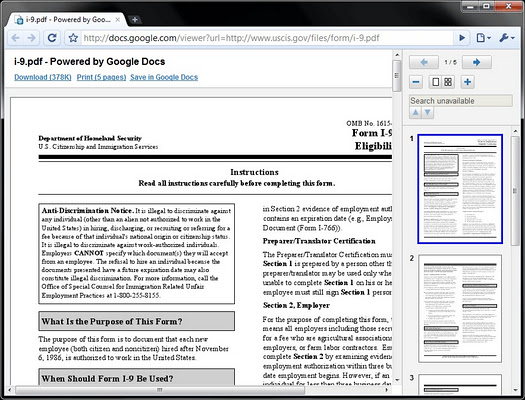Close the browser window
Screen dimensions: 525x400
pos(508,6)
